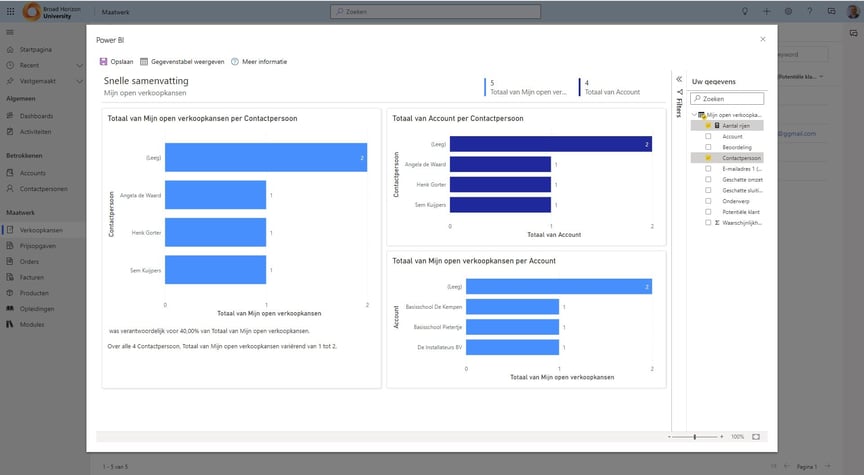Image resolution: width=864 pixels, height=475 pixels.
Task: Open the user profile avatar
Action: (853, 11)
